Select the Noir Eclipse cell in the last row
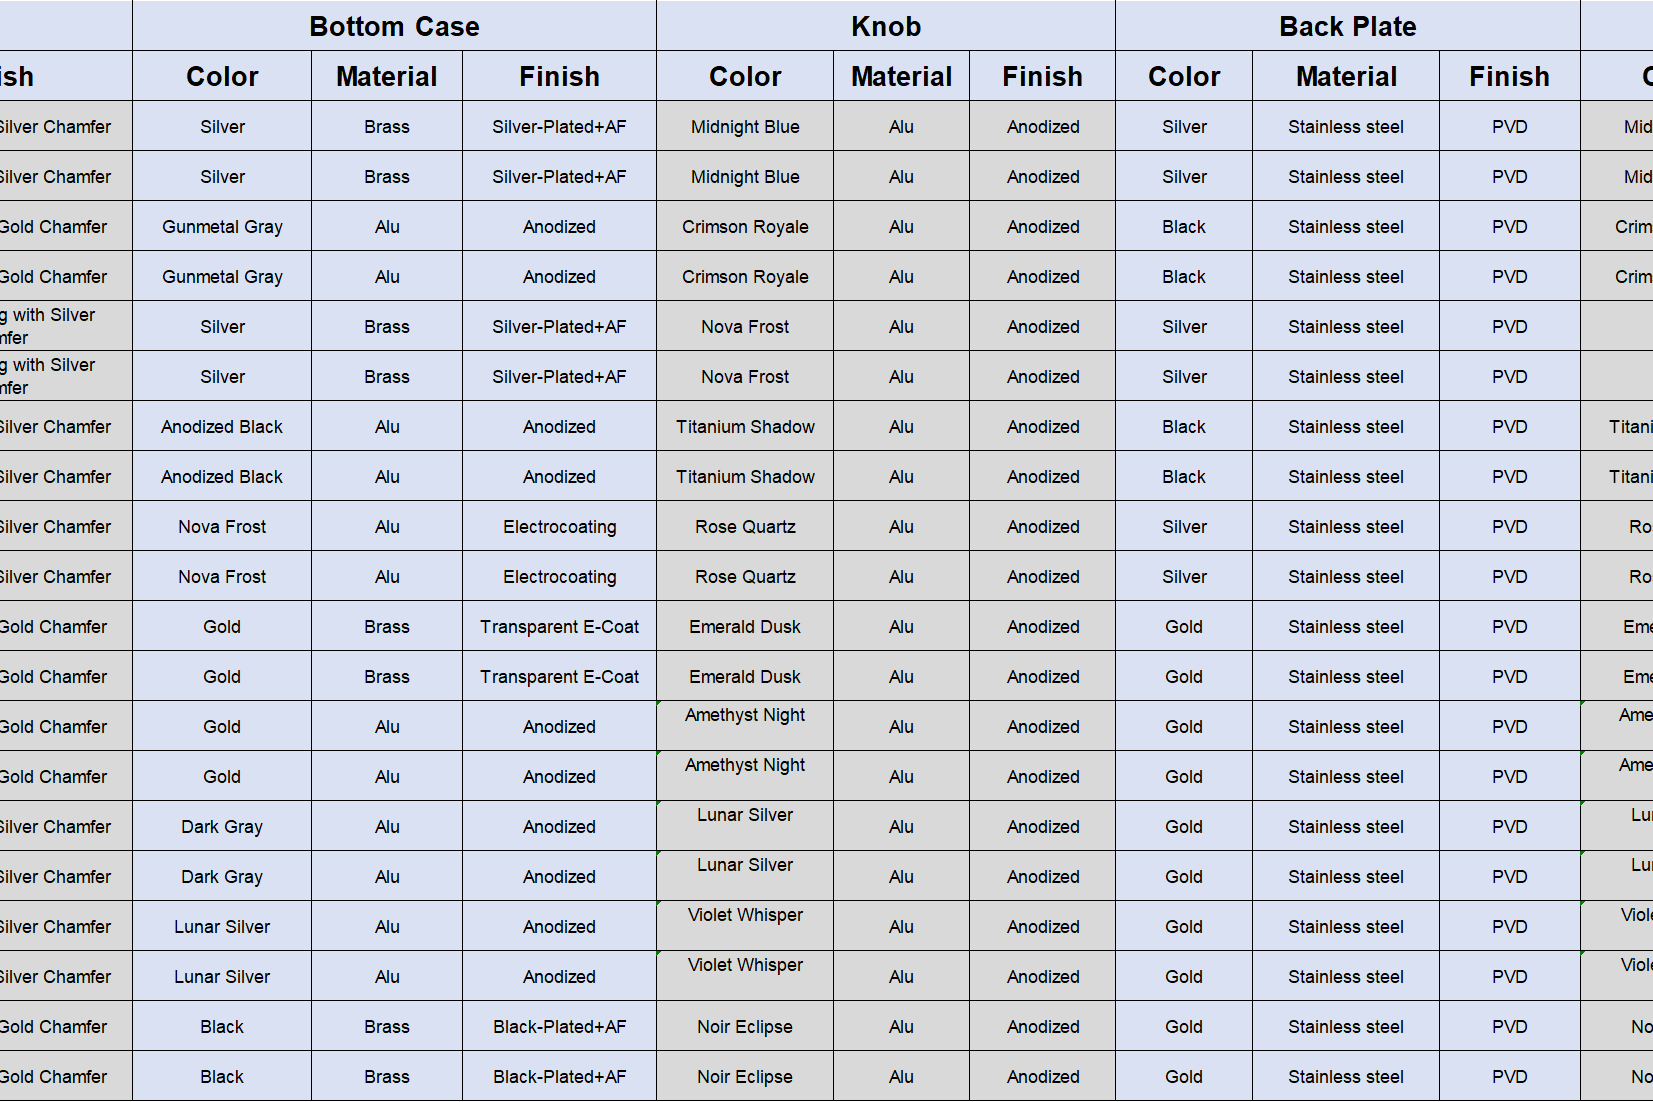Viewport: 1653px width, 1102px height. pos(745,1077)
